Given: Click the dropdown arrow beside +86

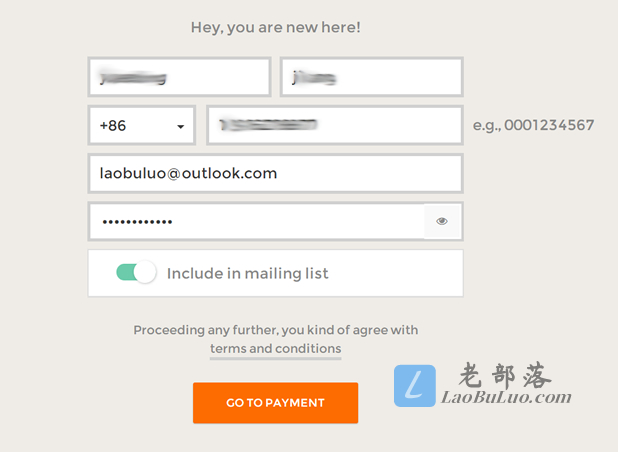Looking at the screenshot, I should point(181,126).
